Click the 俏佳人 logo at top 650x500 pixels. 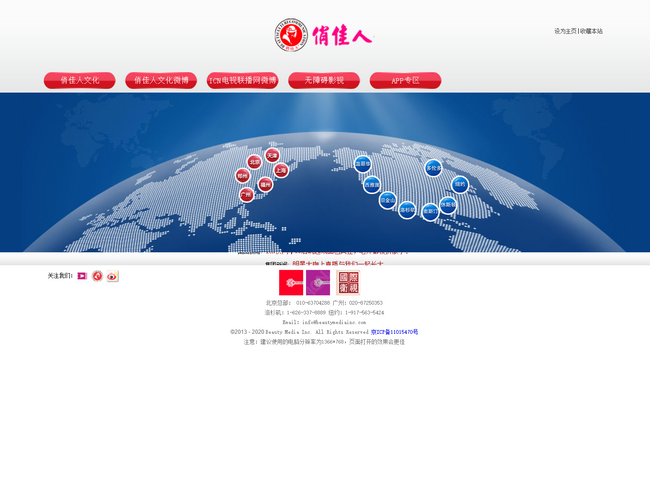click(x=322, y=35)
